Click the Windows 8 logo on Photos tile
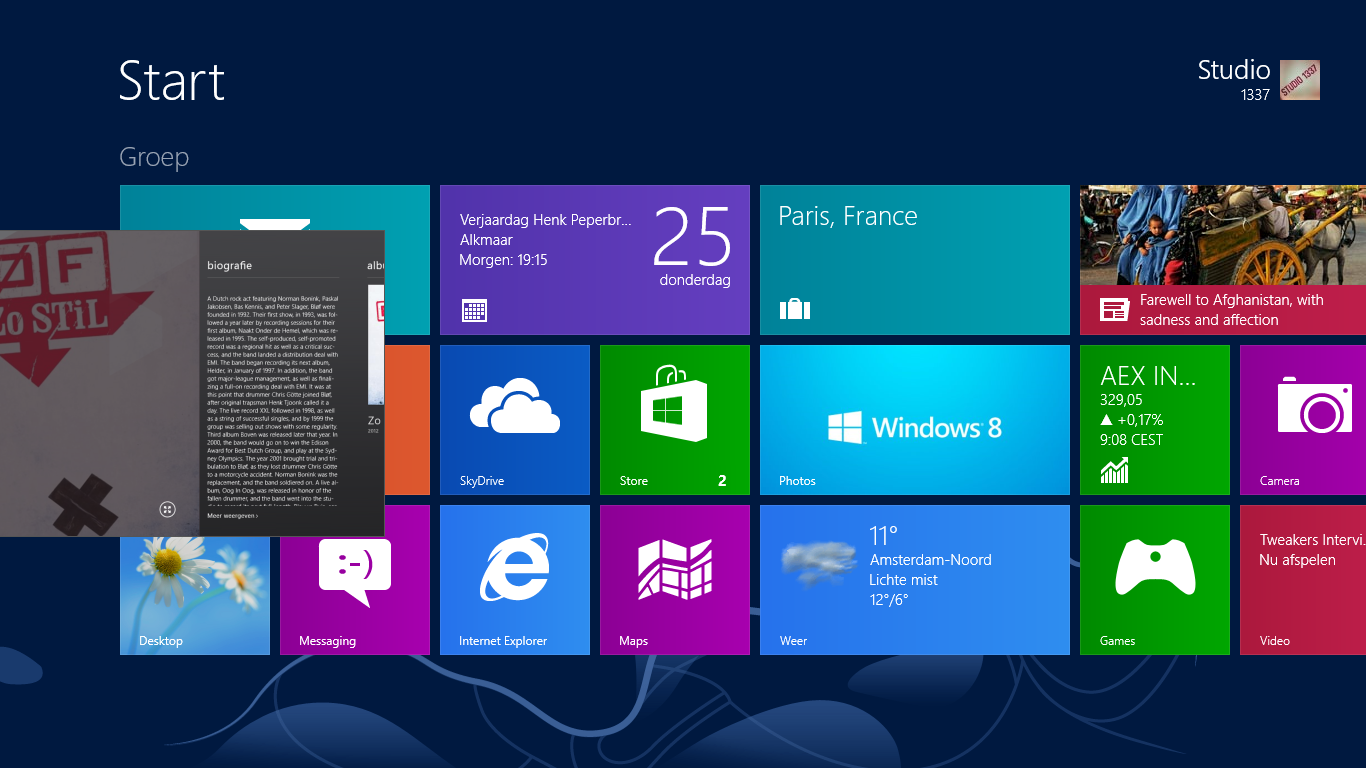 pos(914,428)
